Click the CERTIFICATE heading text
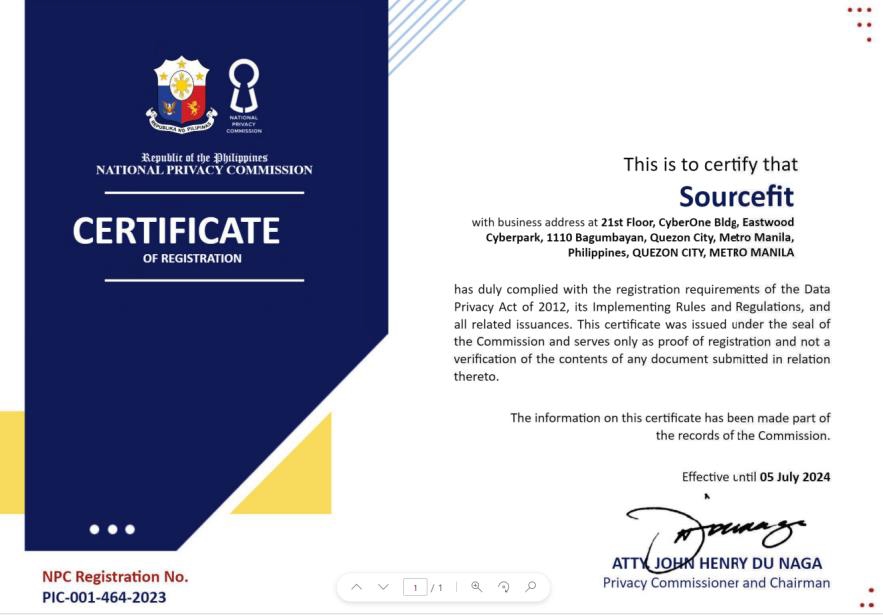This screenshot has height=615, width=883. [x=176, y=230]
